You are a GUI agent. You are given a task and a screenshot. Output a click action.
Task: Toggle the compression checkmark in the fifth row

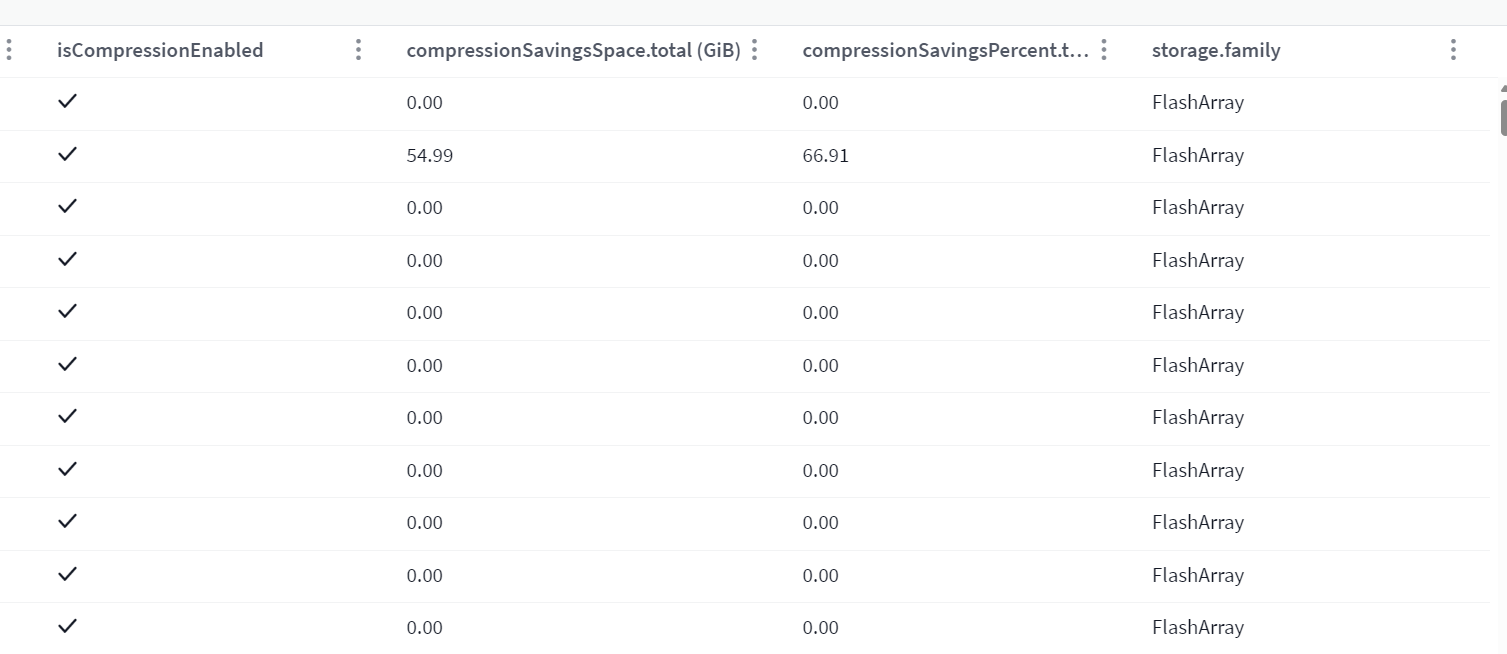[x=67, y=312]
